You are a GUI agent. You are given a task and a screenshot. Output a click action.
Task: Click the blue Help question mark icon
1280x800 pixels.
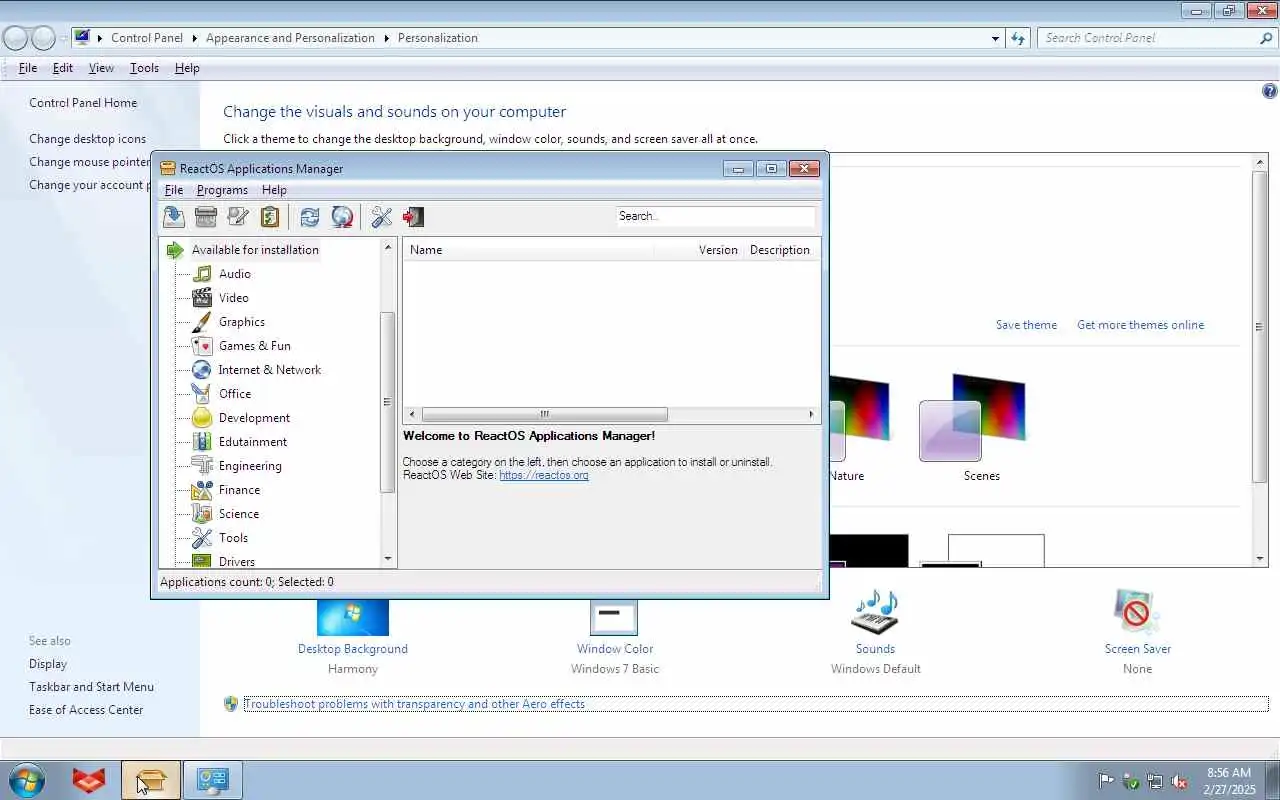pos(1270,91)
